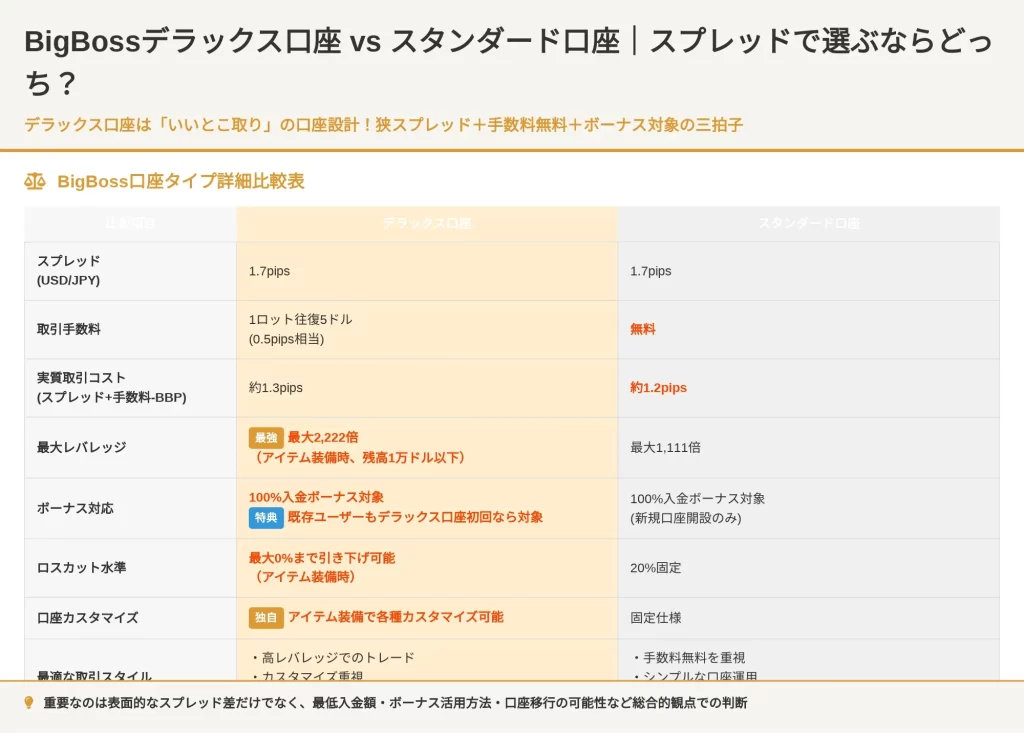
Task: Click the ・手数料無料を重視 bullet
Action: [688, 658]
